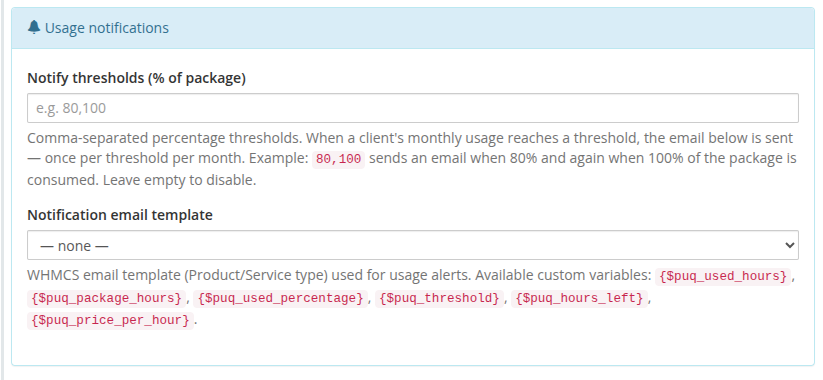
Task: Click the light blue panel header bar
Action: click(413, 28)
